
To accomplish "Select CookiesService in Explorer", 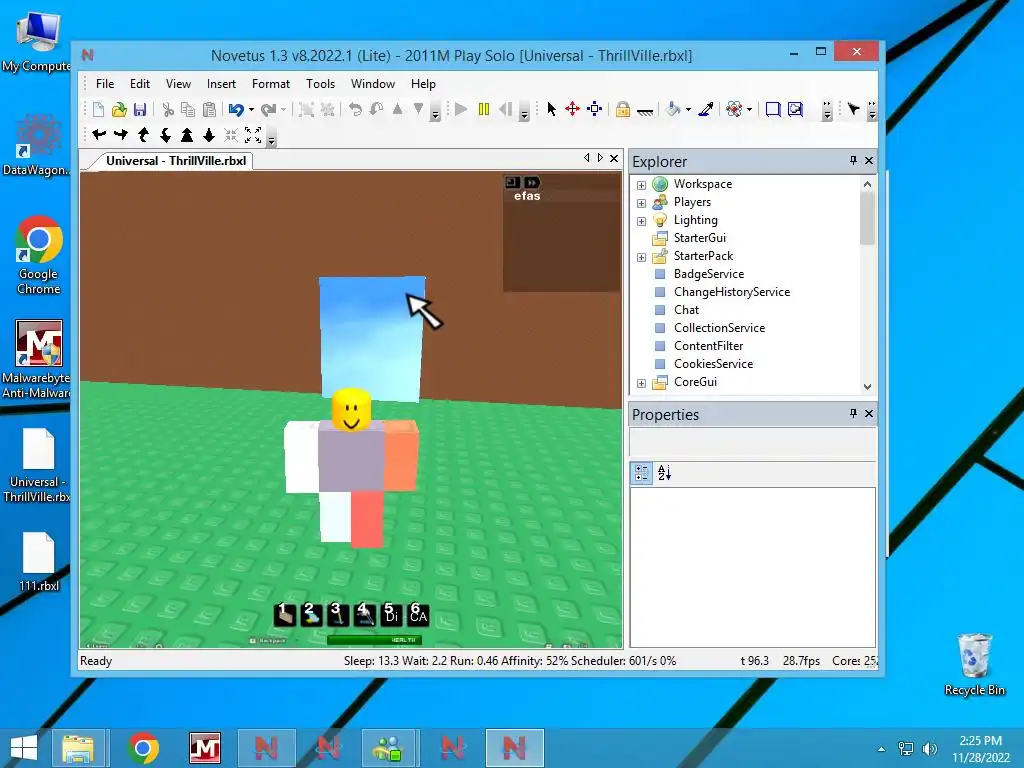I will (x=713, y=364).
